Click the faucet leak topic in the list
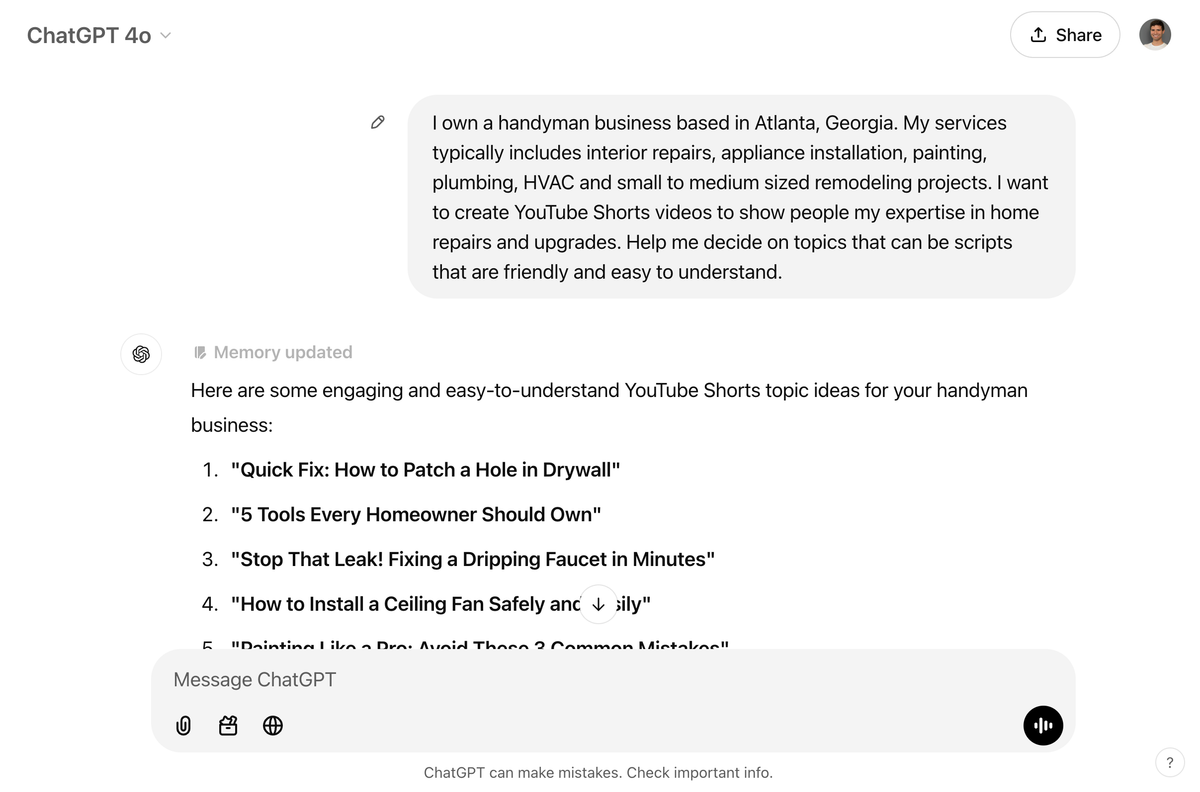 tap(473, 559)
